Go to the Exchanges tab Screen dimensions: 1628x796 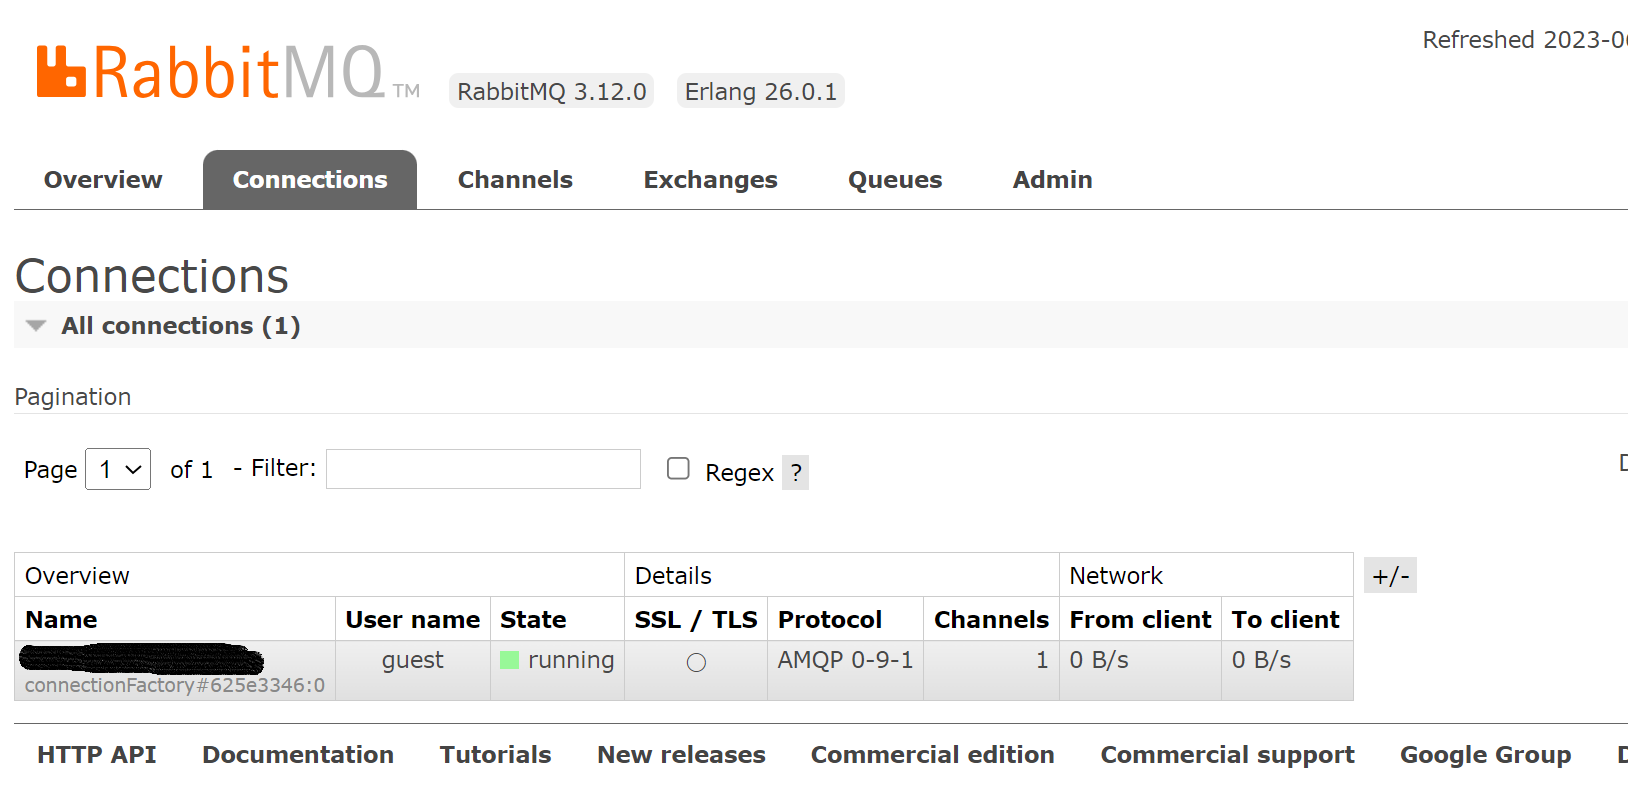click(710, 180)
